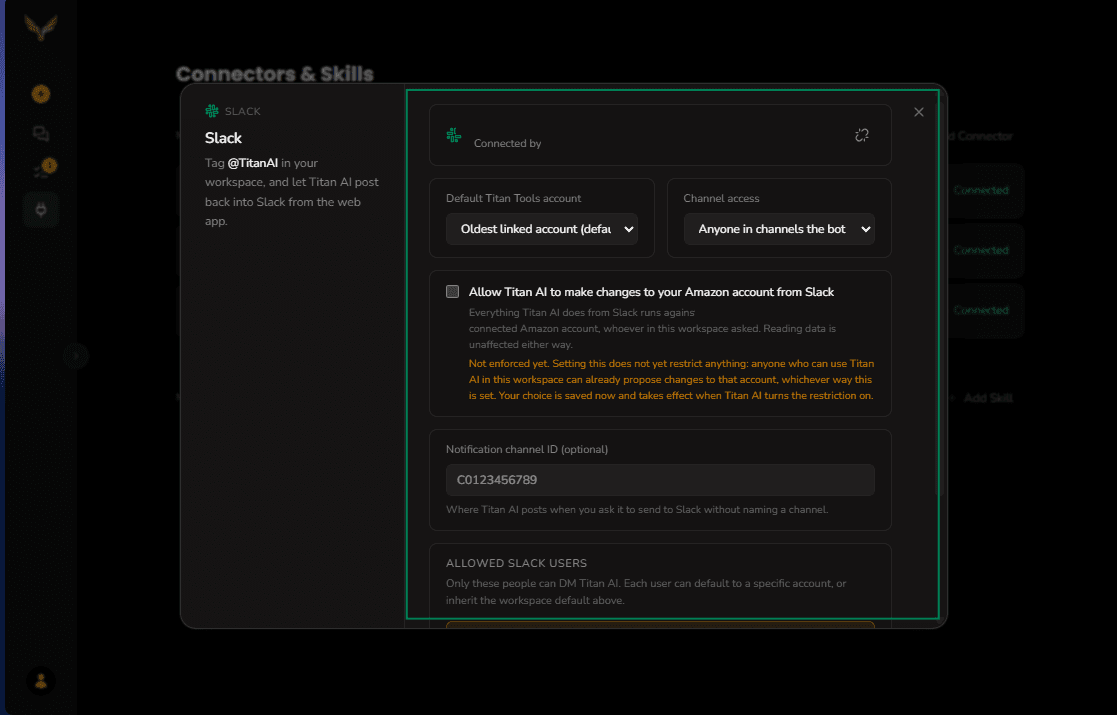Image resolution: width=1117 pixels, height=715 pixels.
Task: Click the Slack title in the left panel
Action: click(x=224, y=138)
